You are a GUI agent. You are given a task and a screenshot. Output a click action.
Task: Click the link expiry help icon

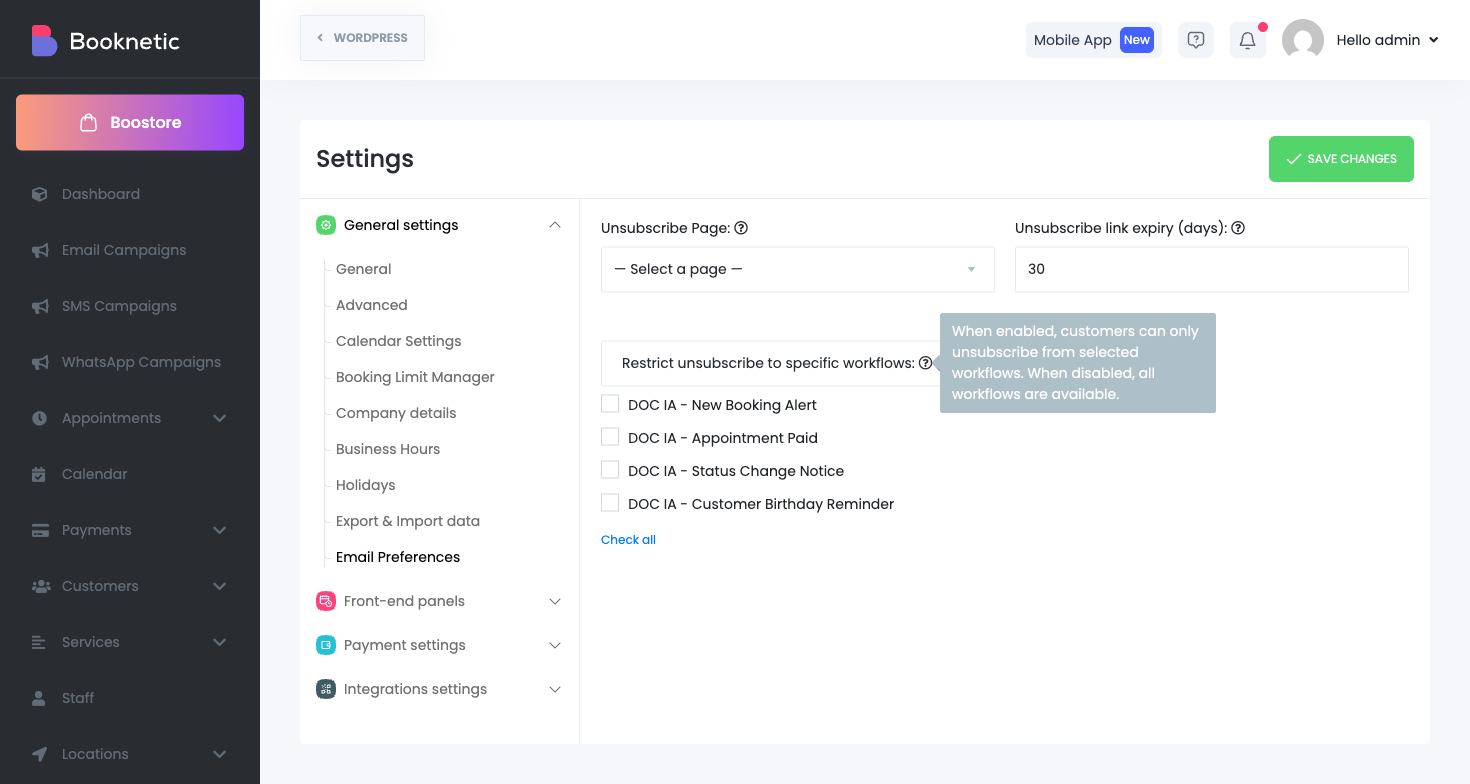(x=1238, y=228)
